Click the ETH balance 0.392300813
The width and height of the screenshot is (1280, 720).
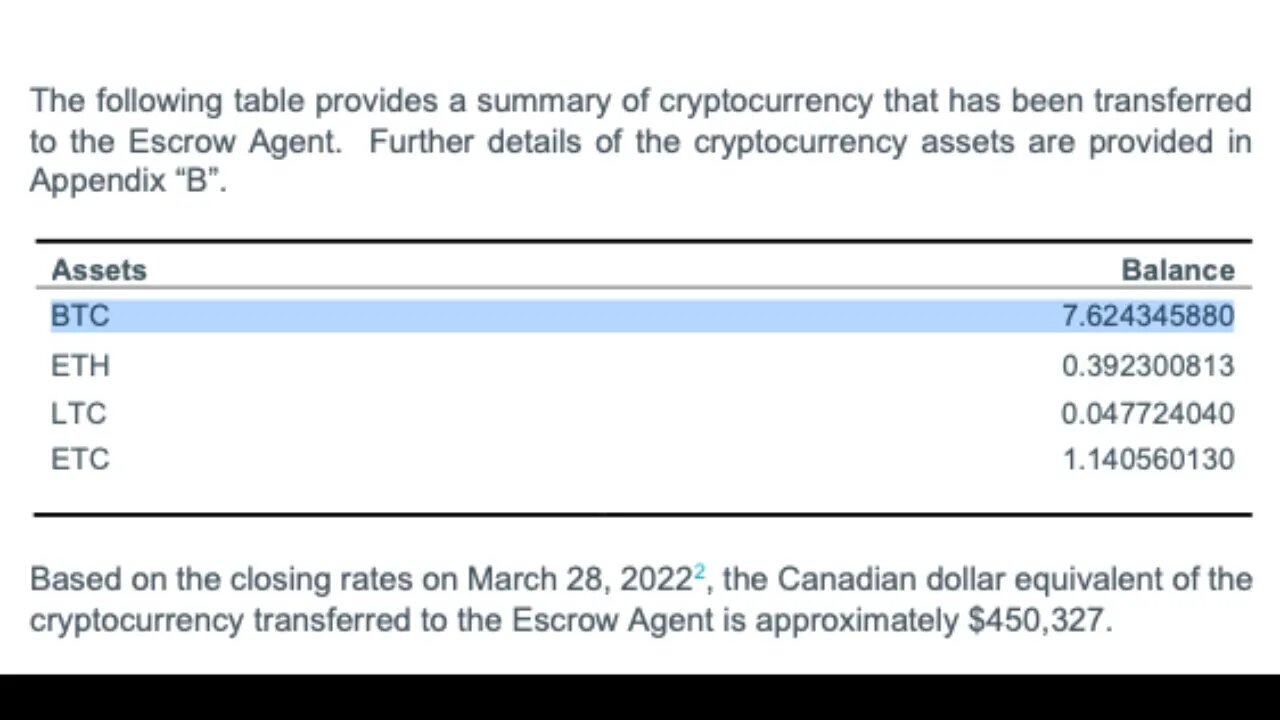pos(1148,365)
